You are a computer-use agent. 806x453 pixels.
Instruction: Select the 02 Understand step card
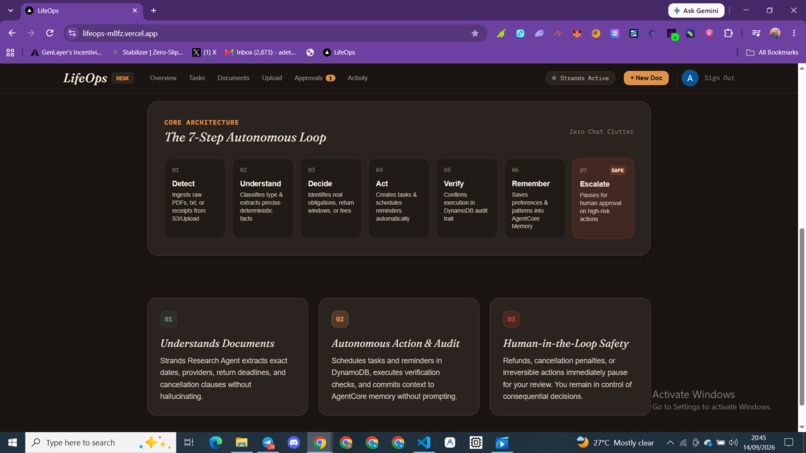[x=263, y=198]
